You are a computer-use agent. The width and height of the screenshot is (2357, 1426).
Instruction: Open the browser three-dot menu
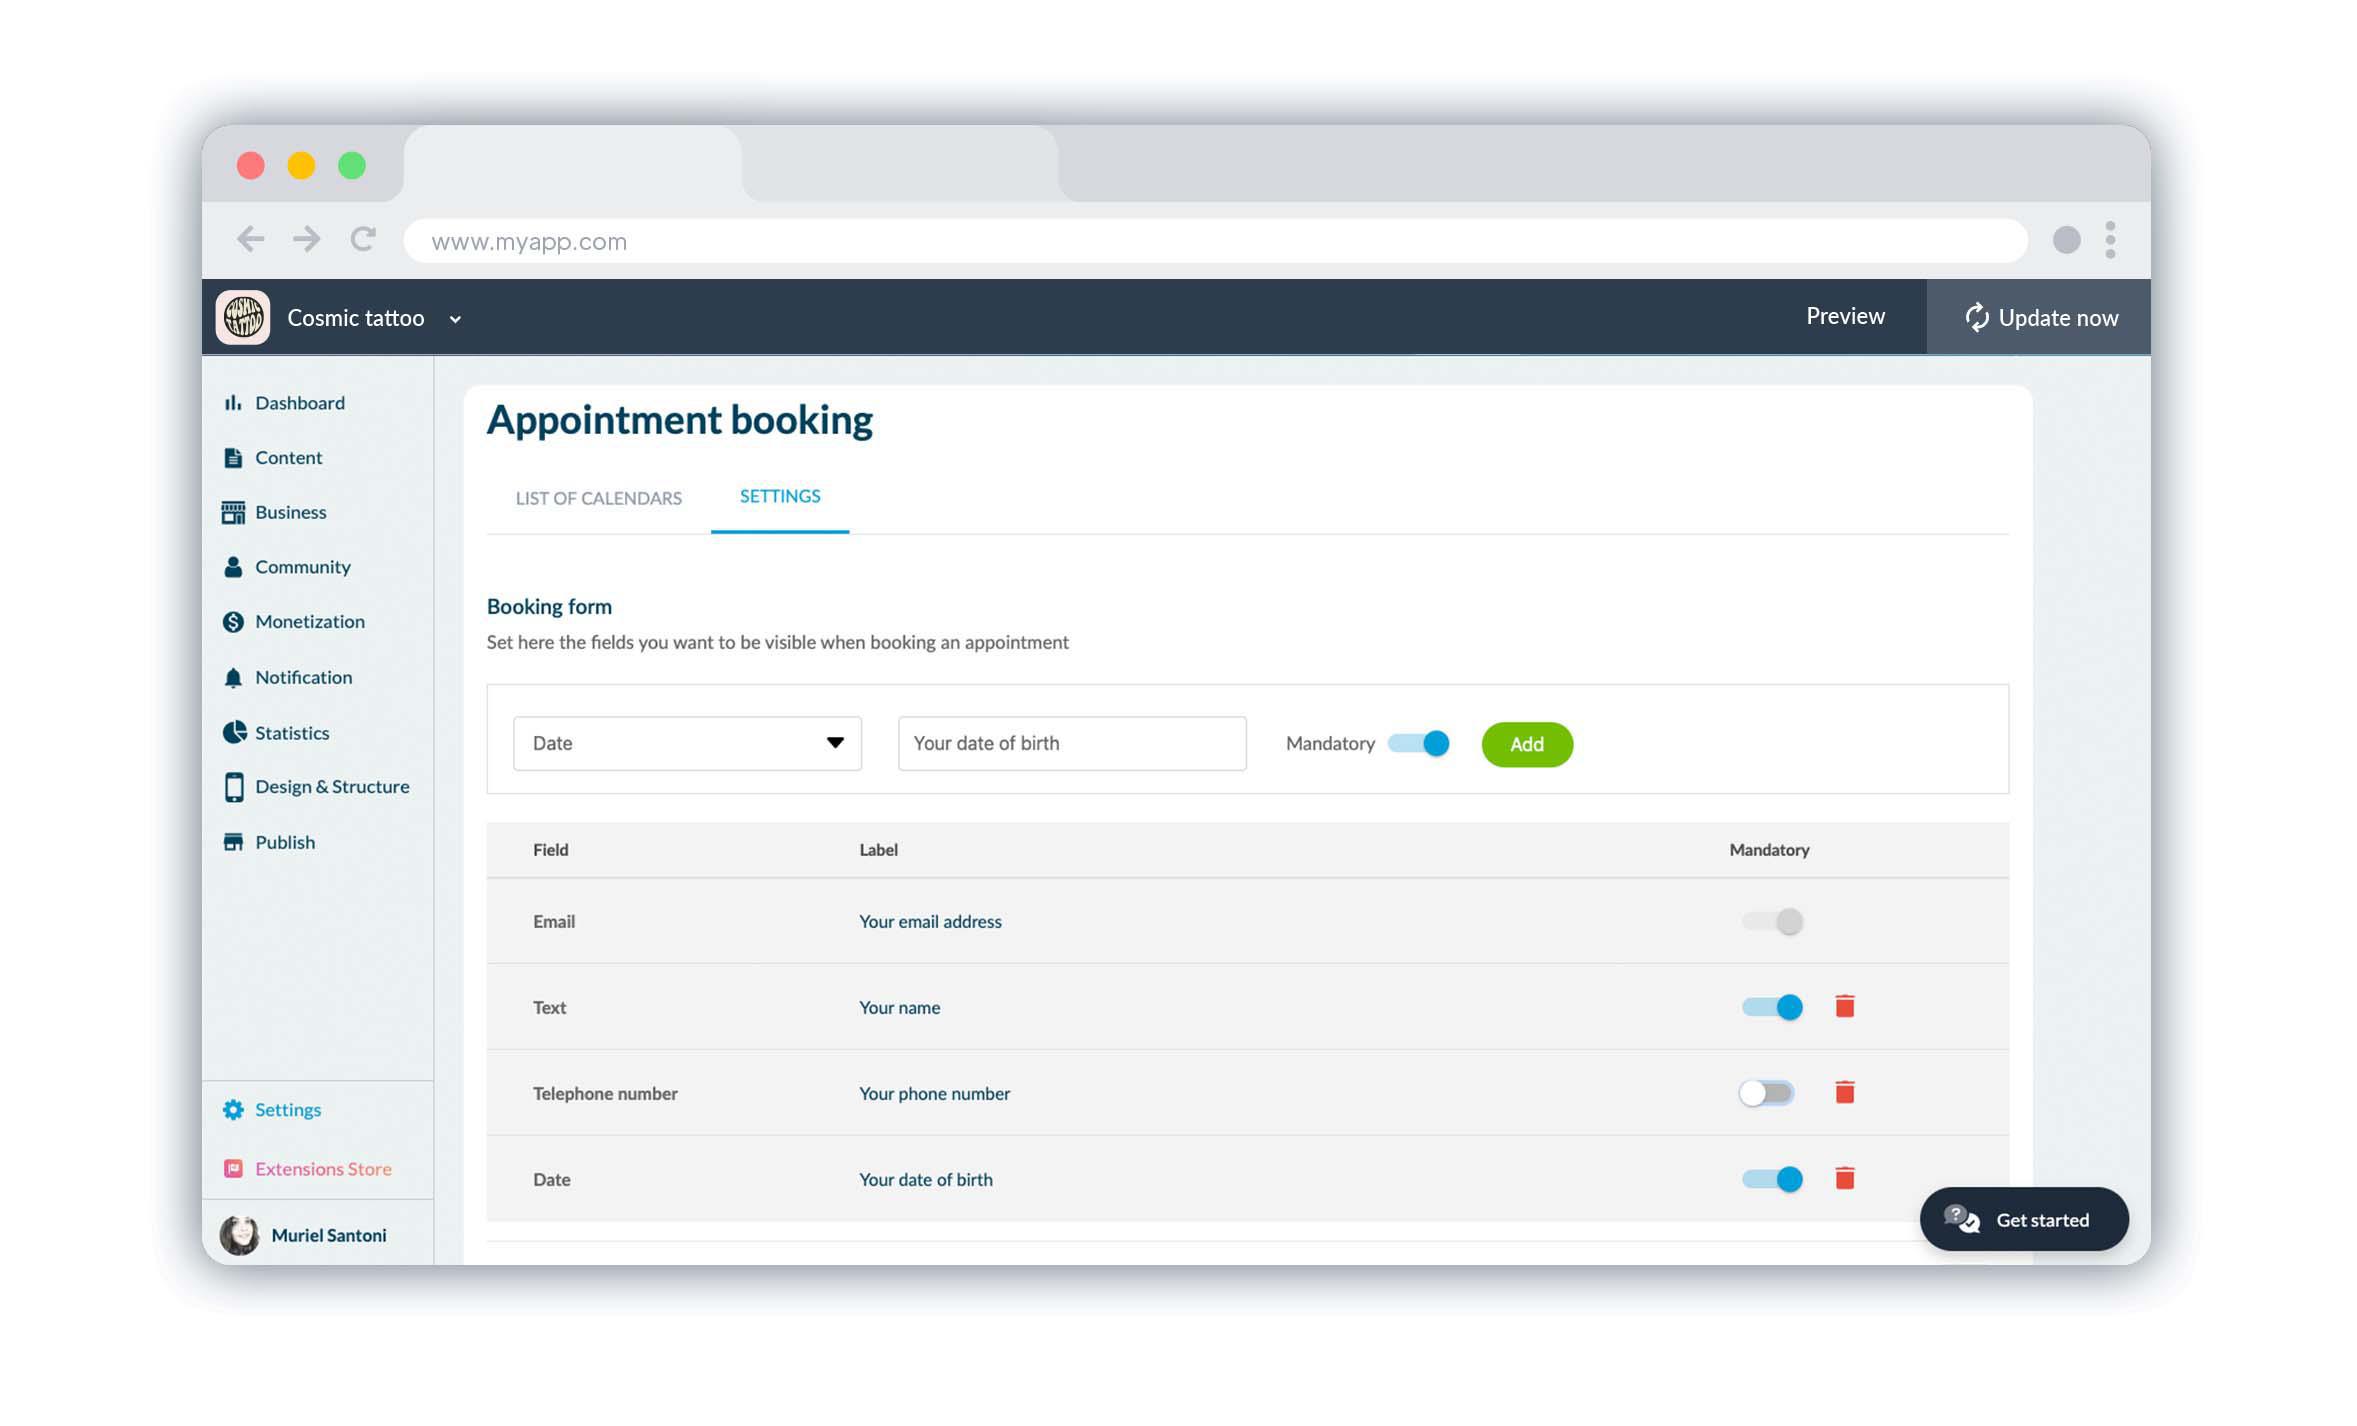pos(2110,240)
